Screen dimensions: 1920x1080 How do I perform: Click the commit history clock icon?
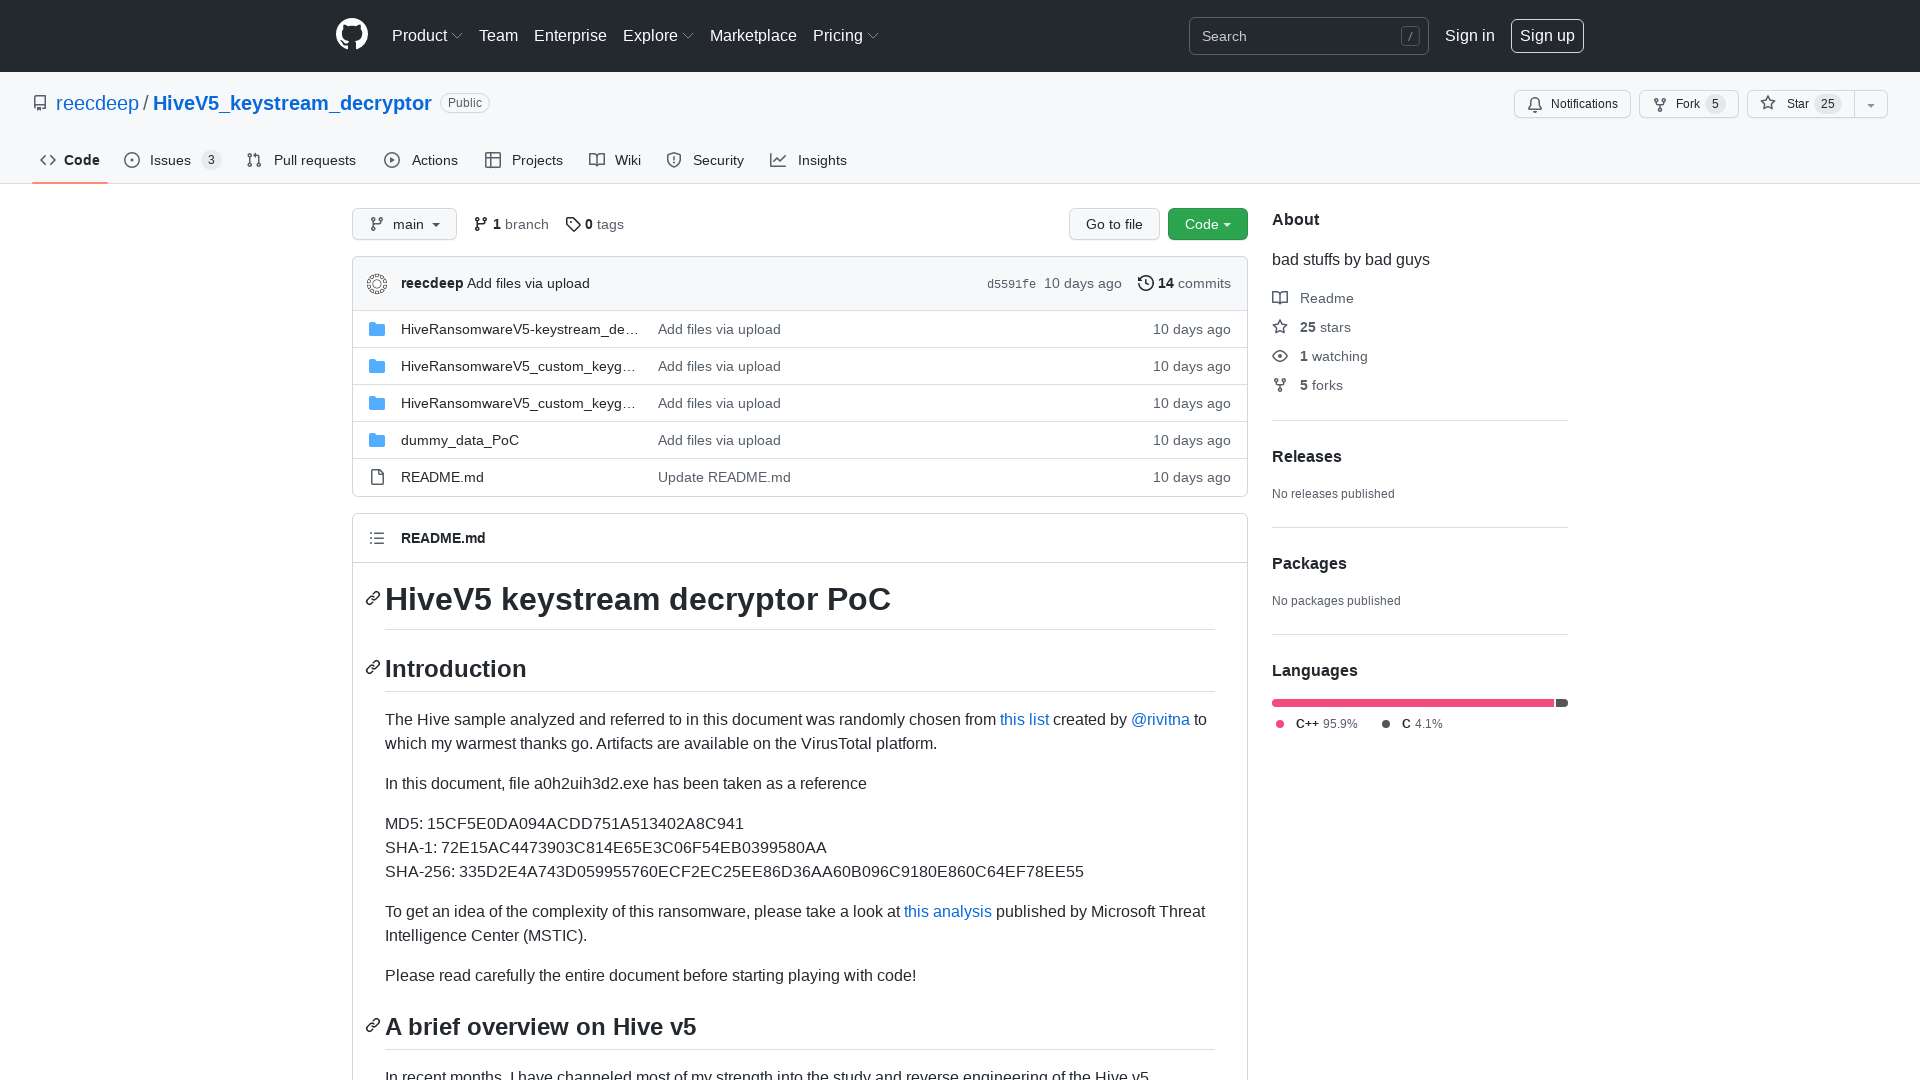tap(1146, 283)
